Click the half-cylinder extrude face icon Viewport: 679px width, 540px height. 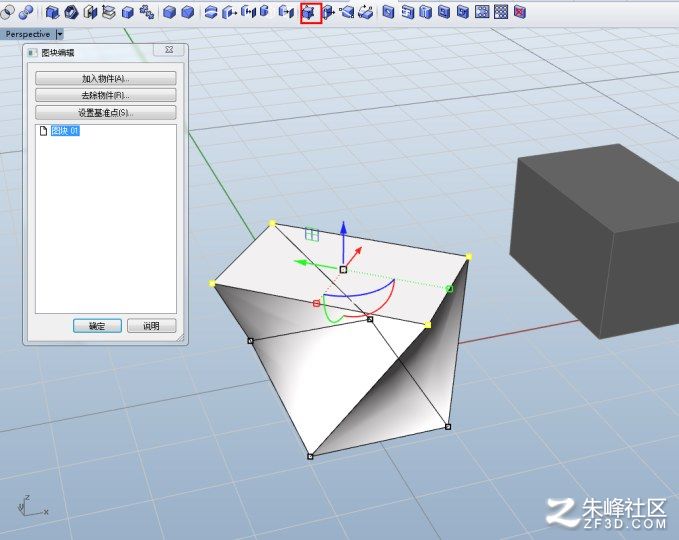pos(265,13)
